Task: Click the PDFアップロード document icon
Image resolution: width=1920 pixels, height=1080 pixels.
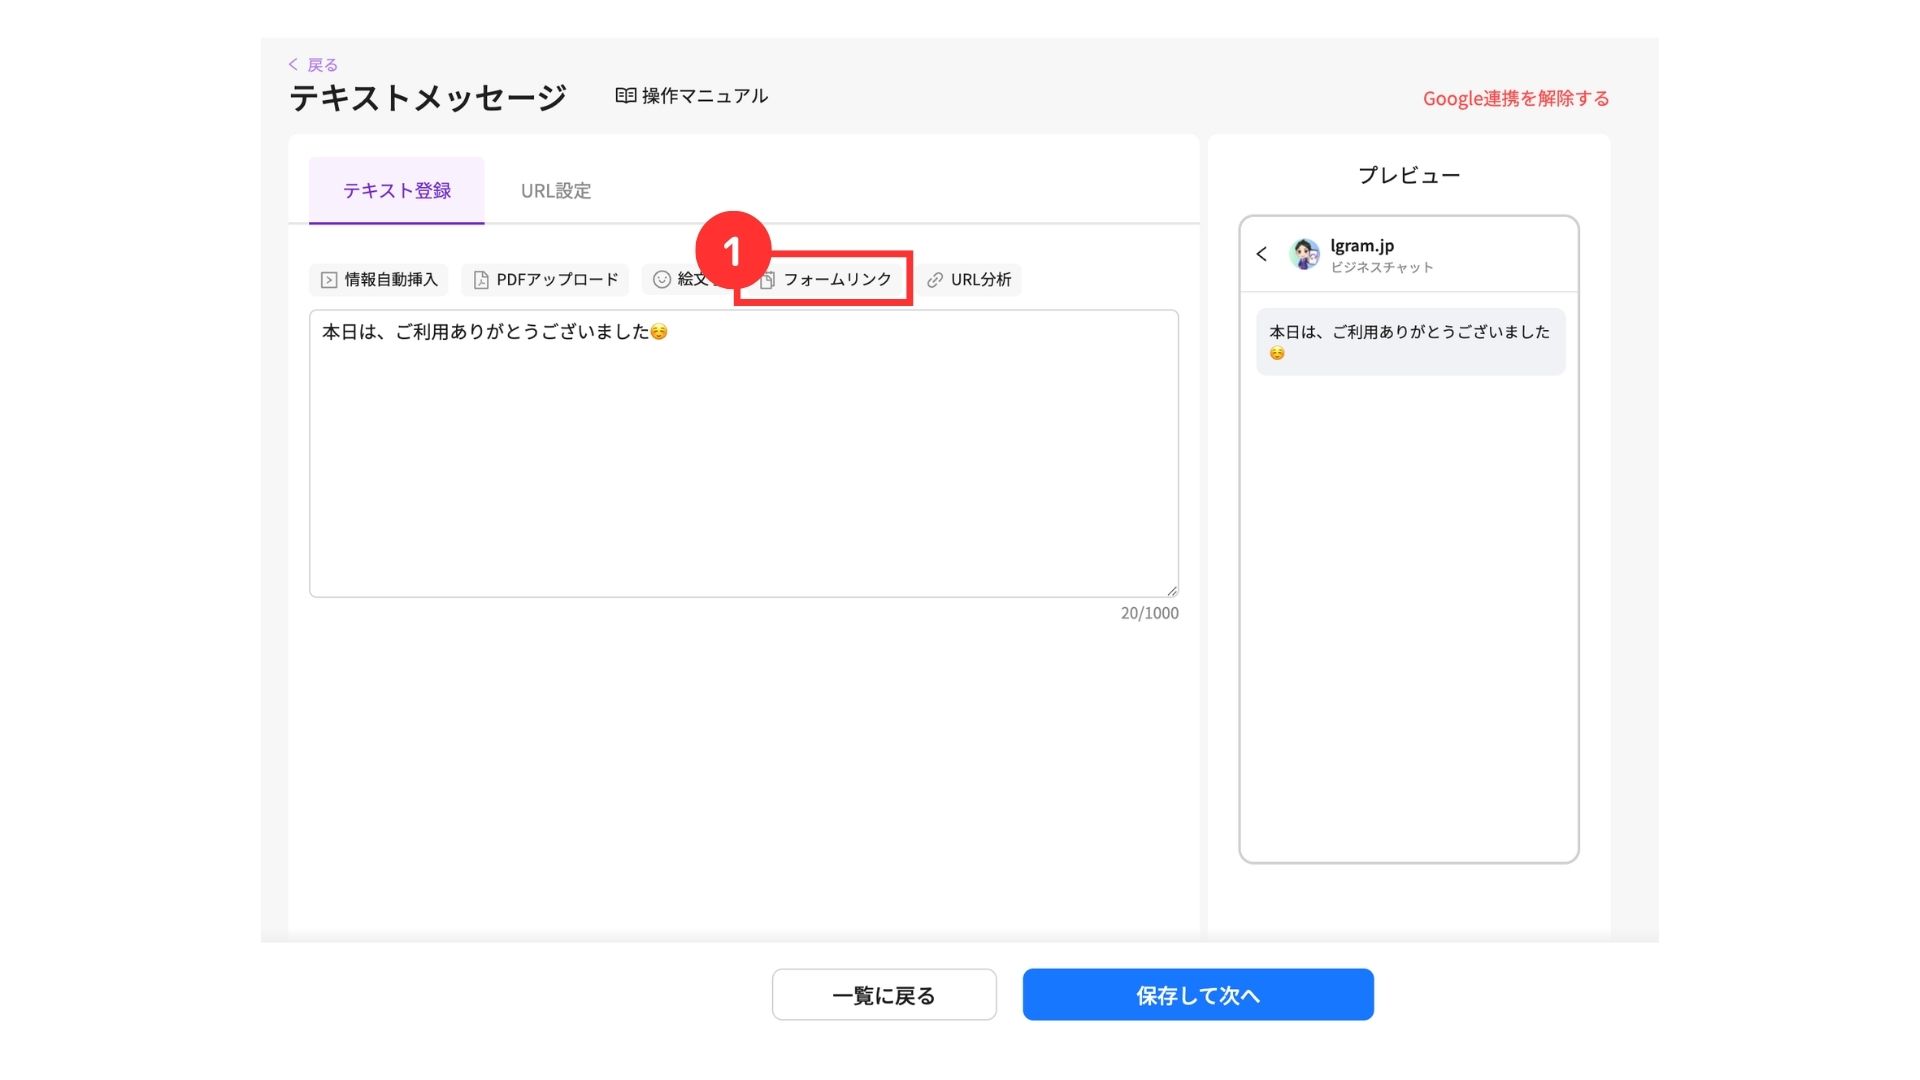Action: click(x=481, y=280)
